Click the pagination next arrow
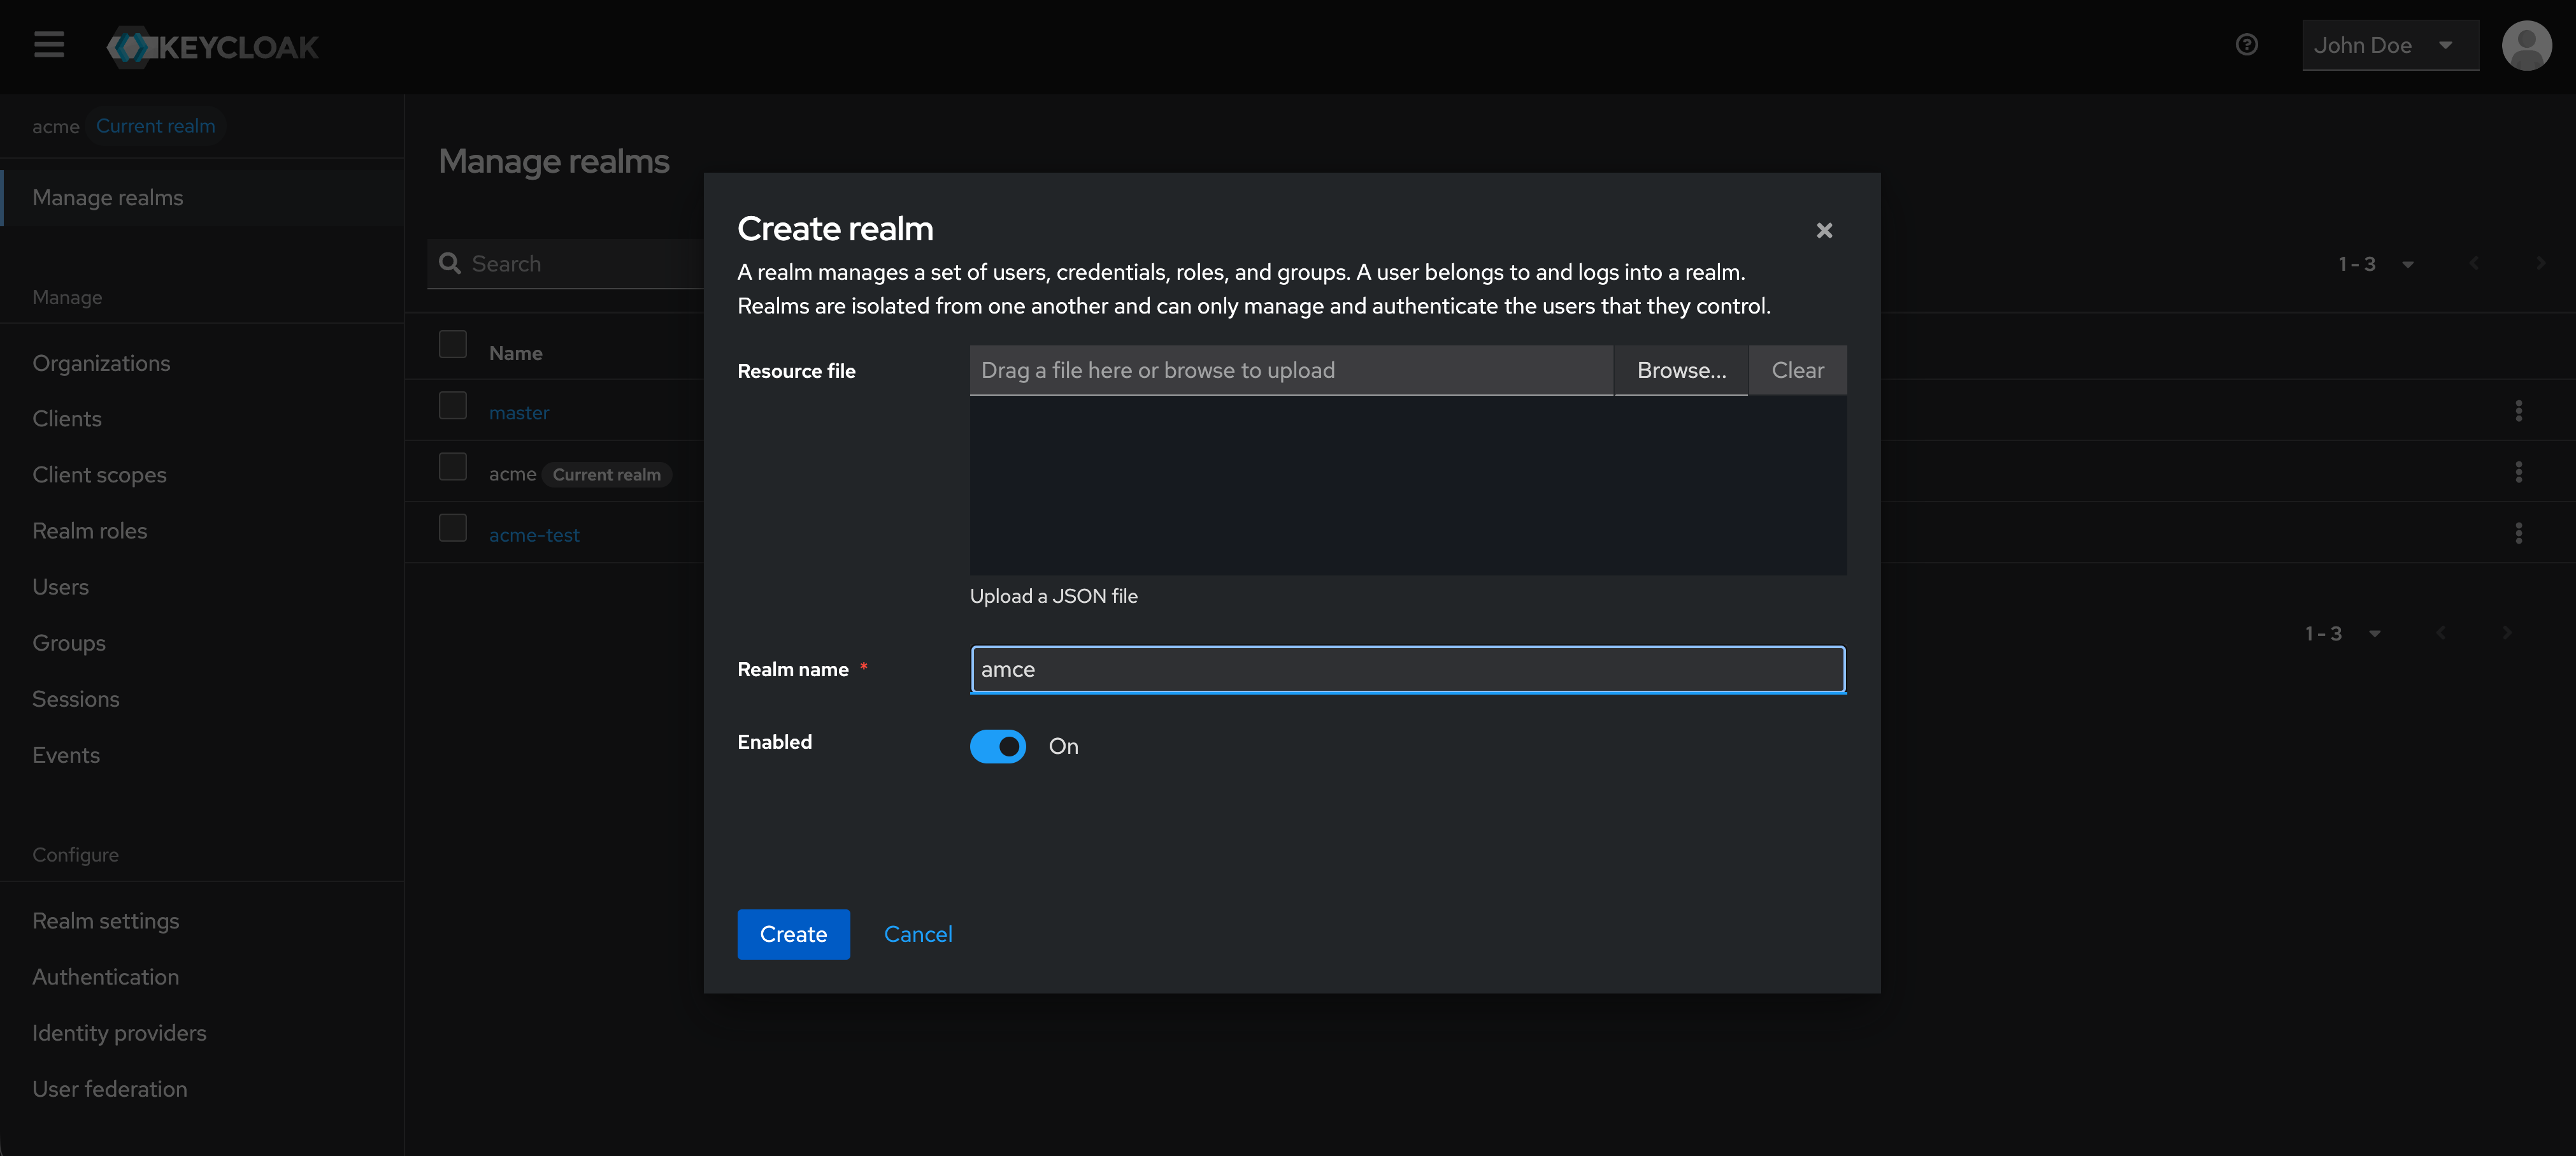Viewport: 2576px width, 1156px height. tap(2541, 263)
